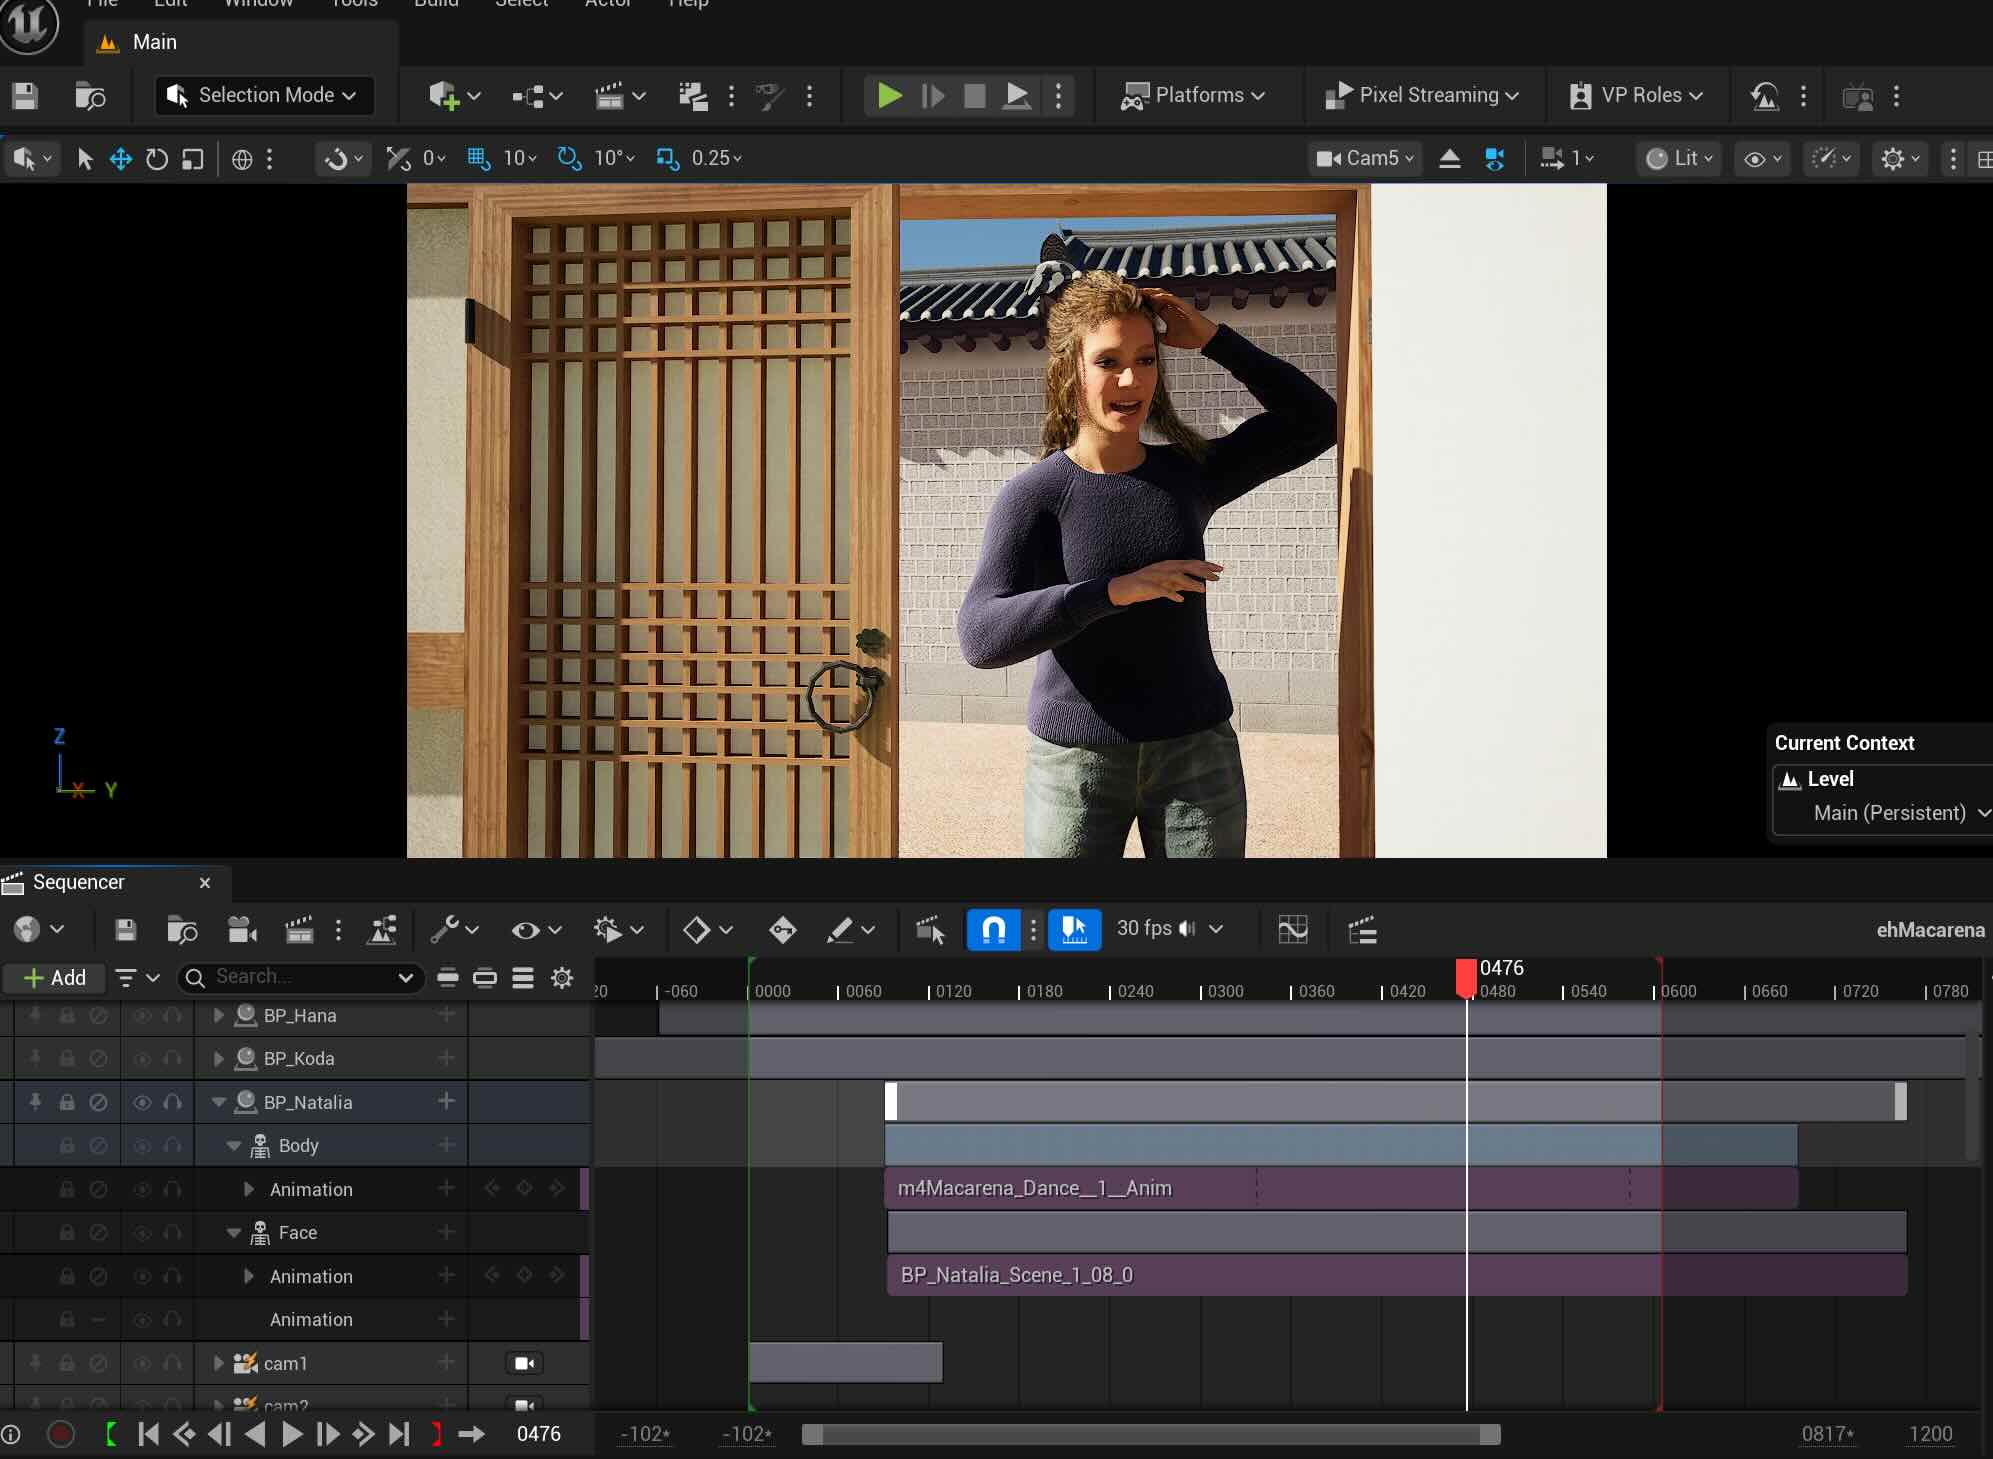Viewport: 1993px width, 1459px height.
Task: Expand the BP_Hana track
Action: pos(219,1016)
